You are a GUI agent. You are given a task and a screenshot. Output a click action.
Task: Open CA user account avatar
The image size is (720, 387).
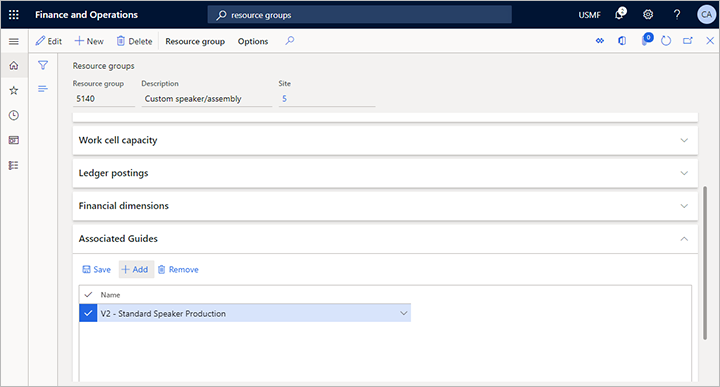(x=706, y=15)
